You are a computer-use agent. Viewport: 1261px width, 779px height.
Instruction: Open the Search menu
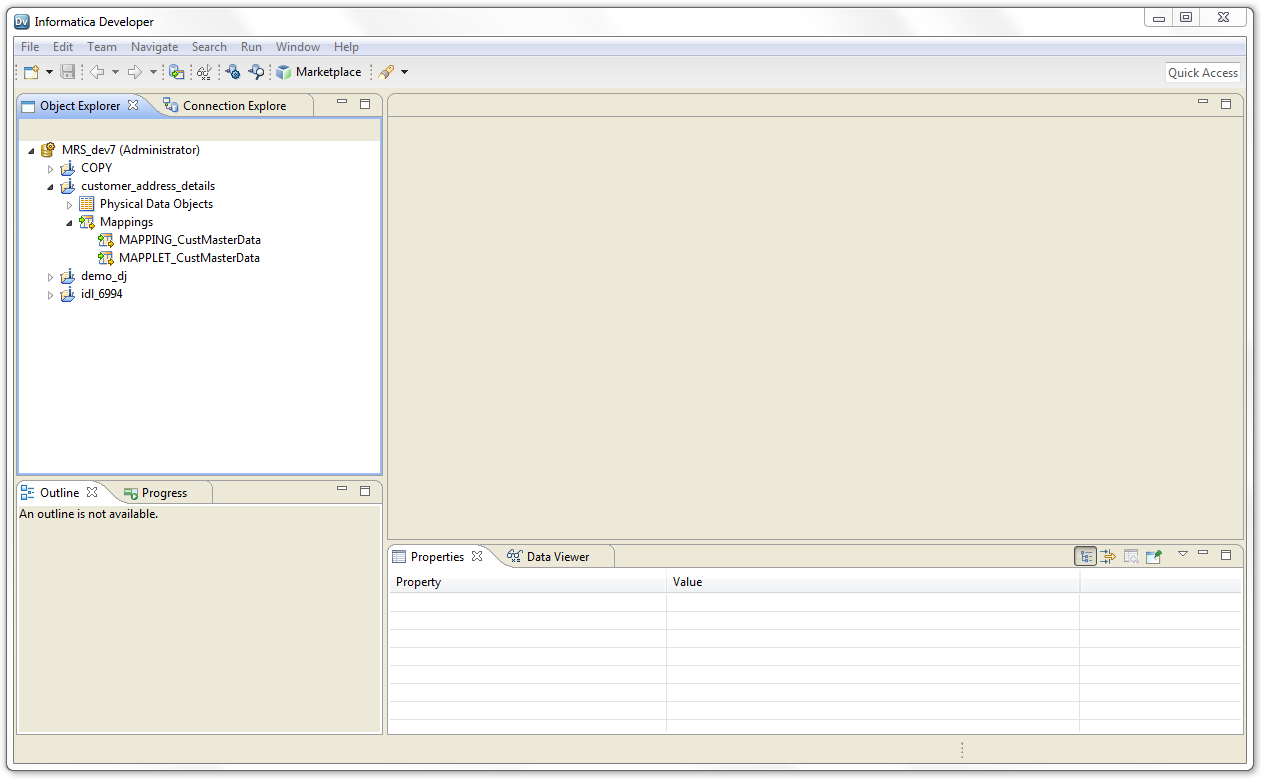[209, 47]
